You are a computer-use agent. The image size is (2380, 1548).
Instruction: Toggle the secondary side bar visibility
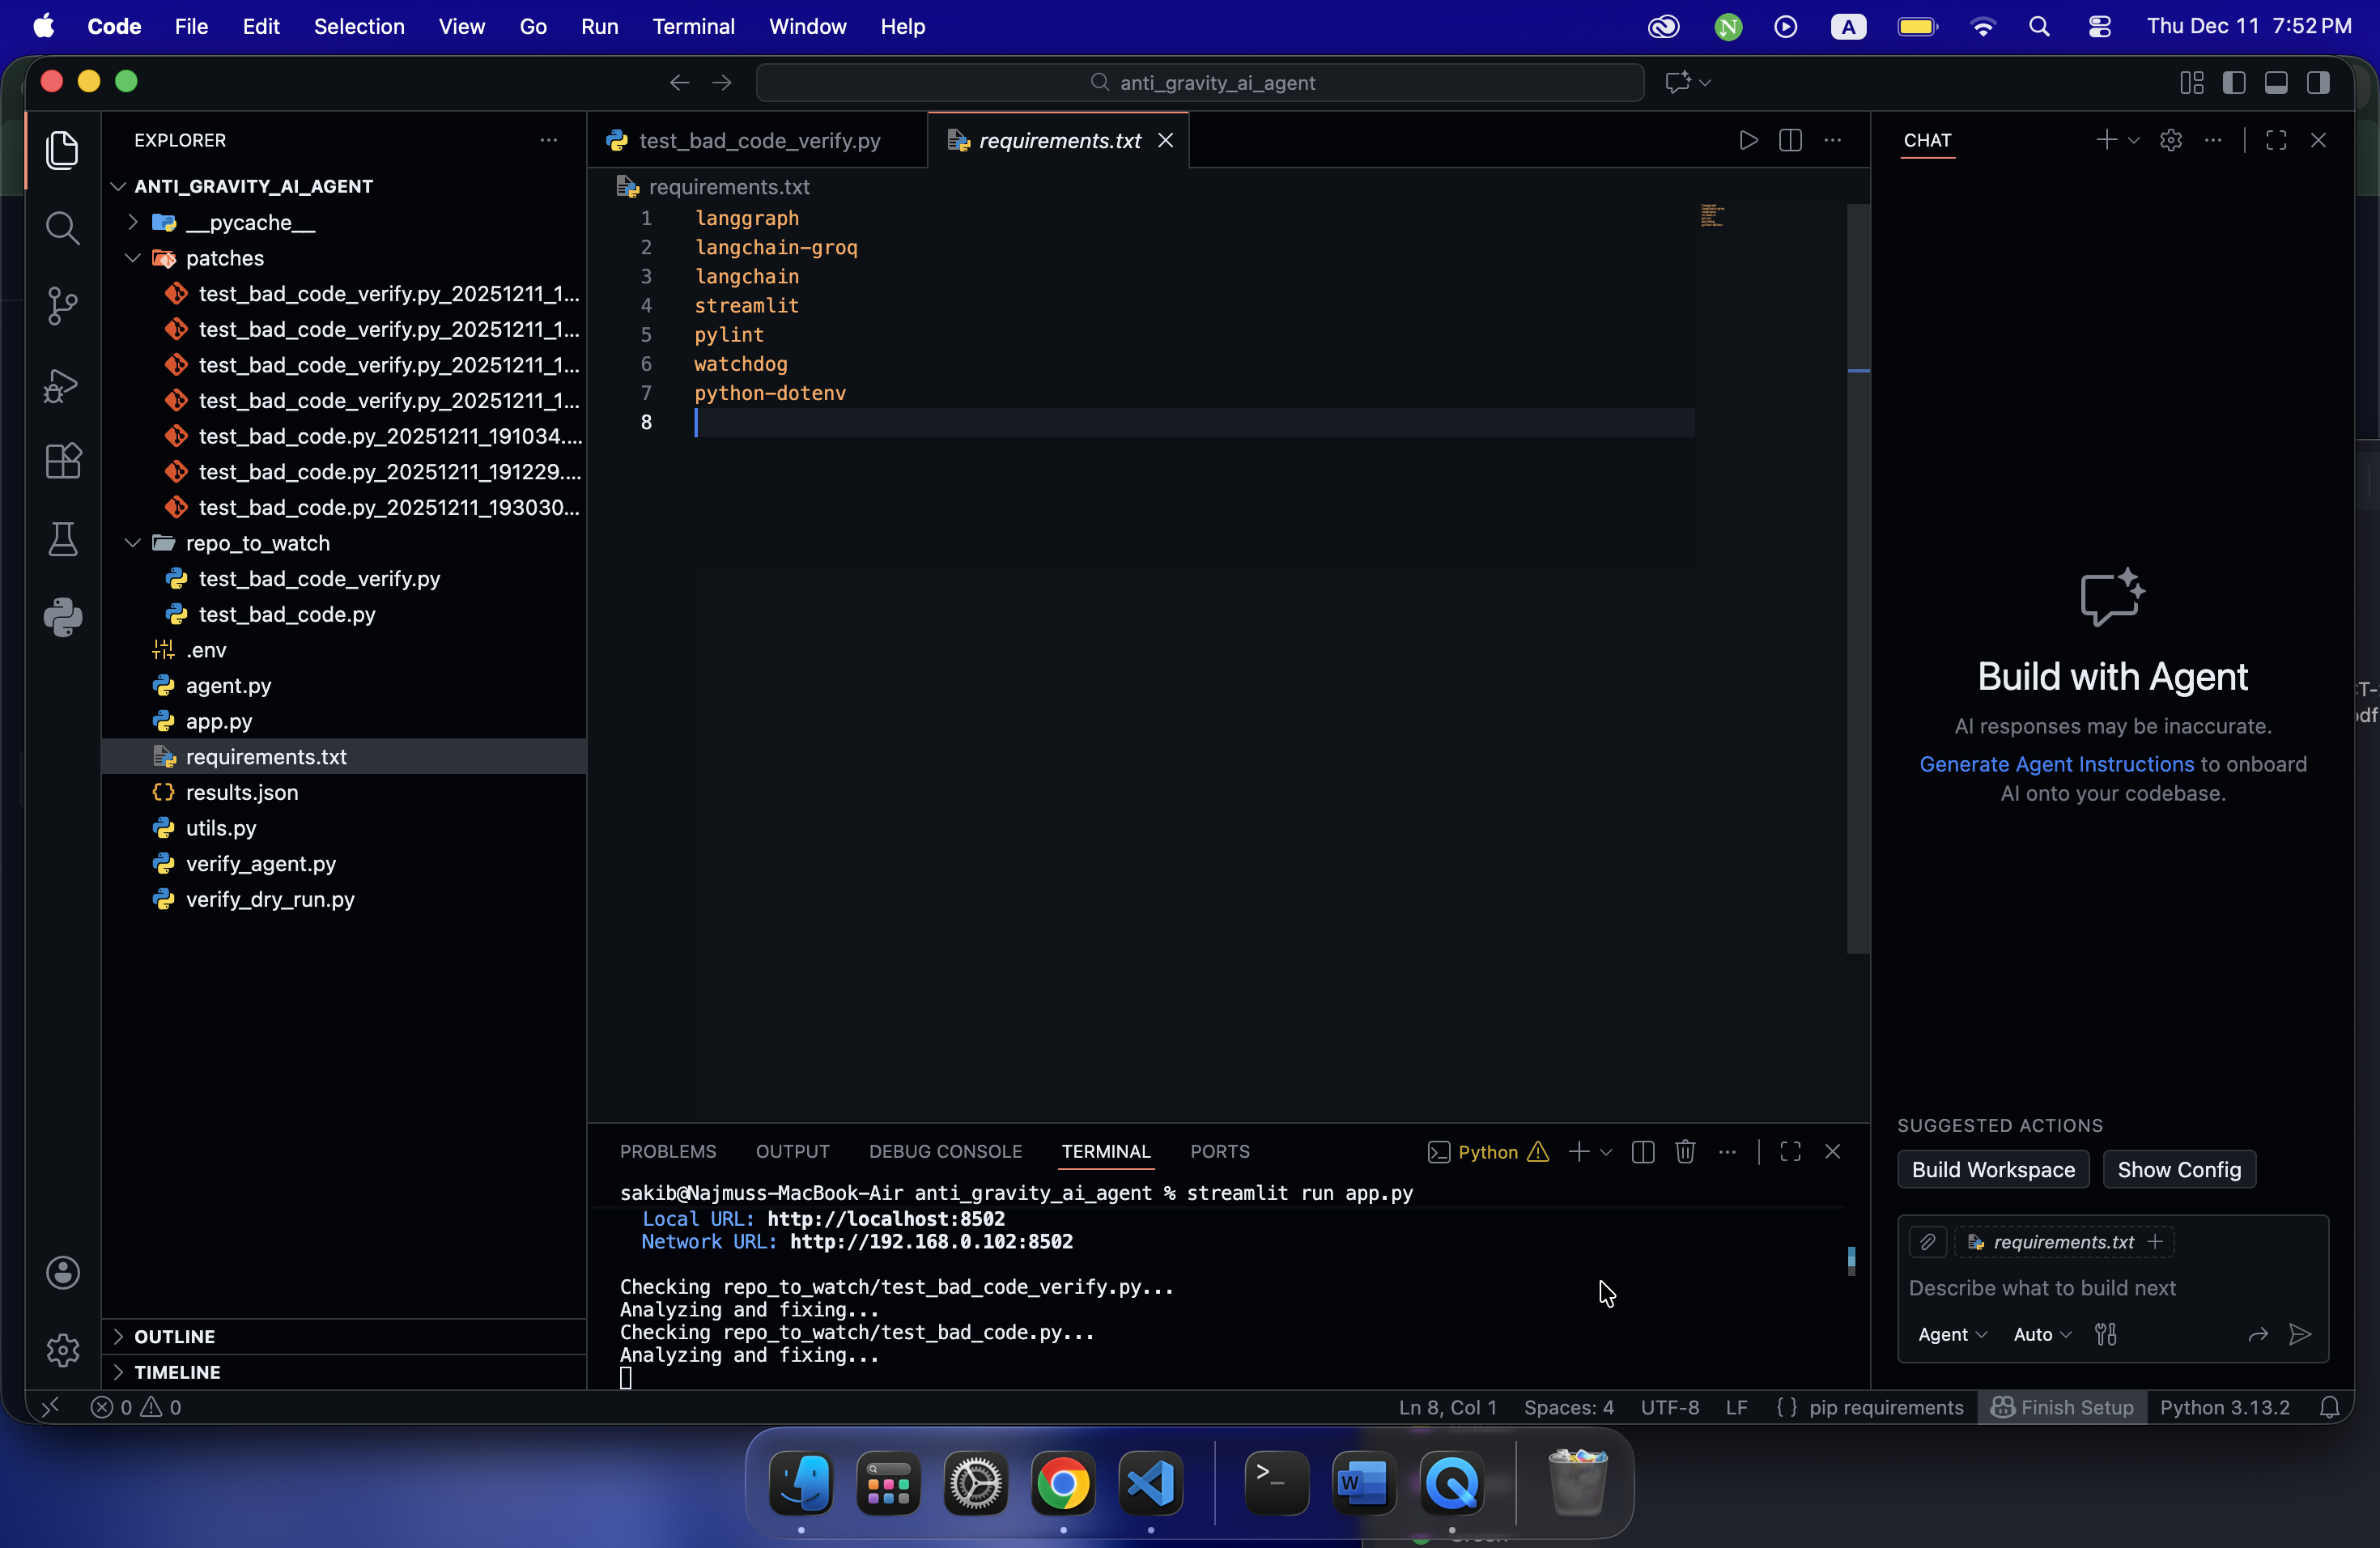(x=2318, y=83)
